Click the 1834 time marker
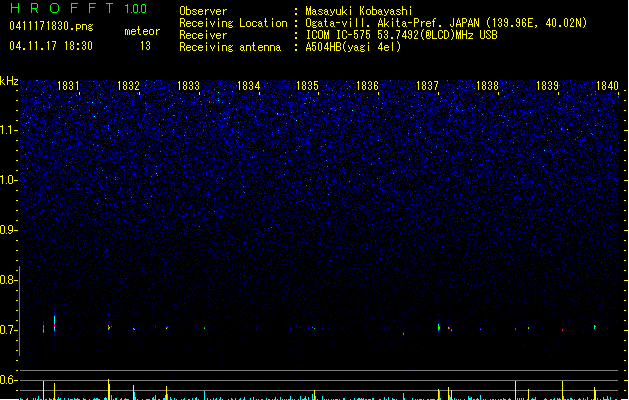The height and width of the screenshot is (400, 629). pyautogui.click(x=248, y=86)
